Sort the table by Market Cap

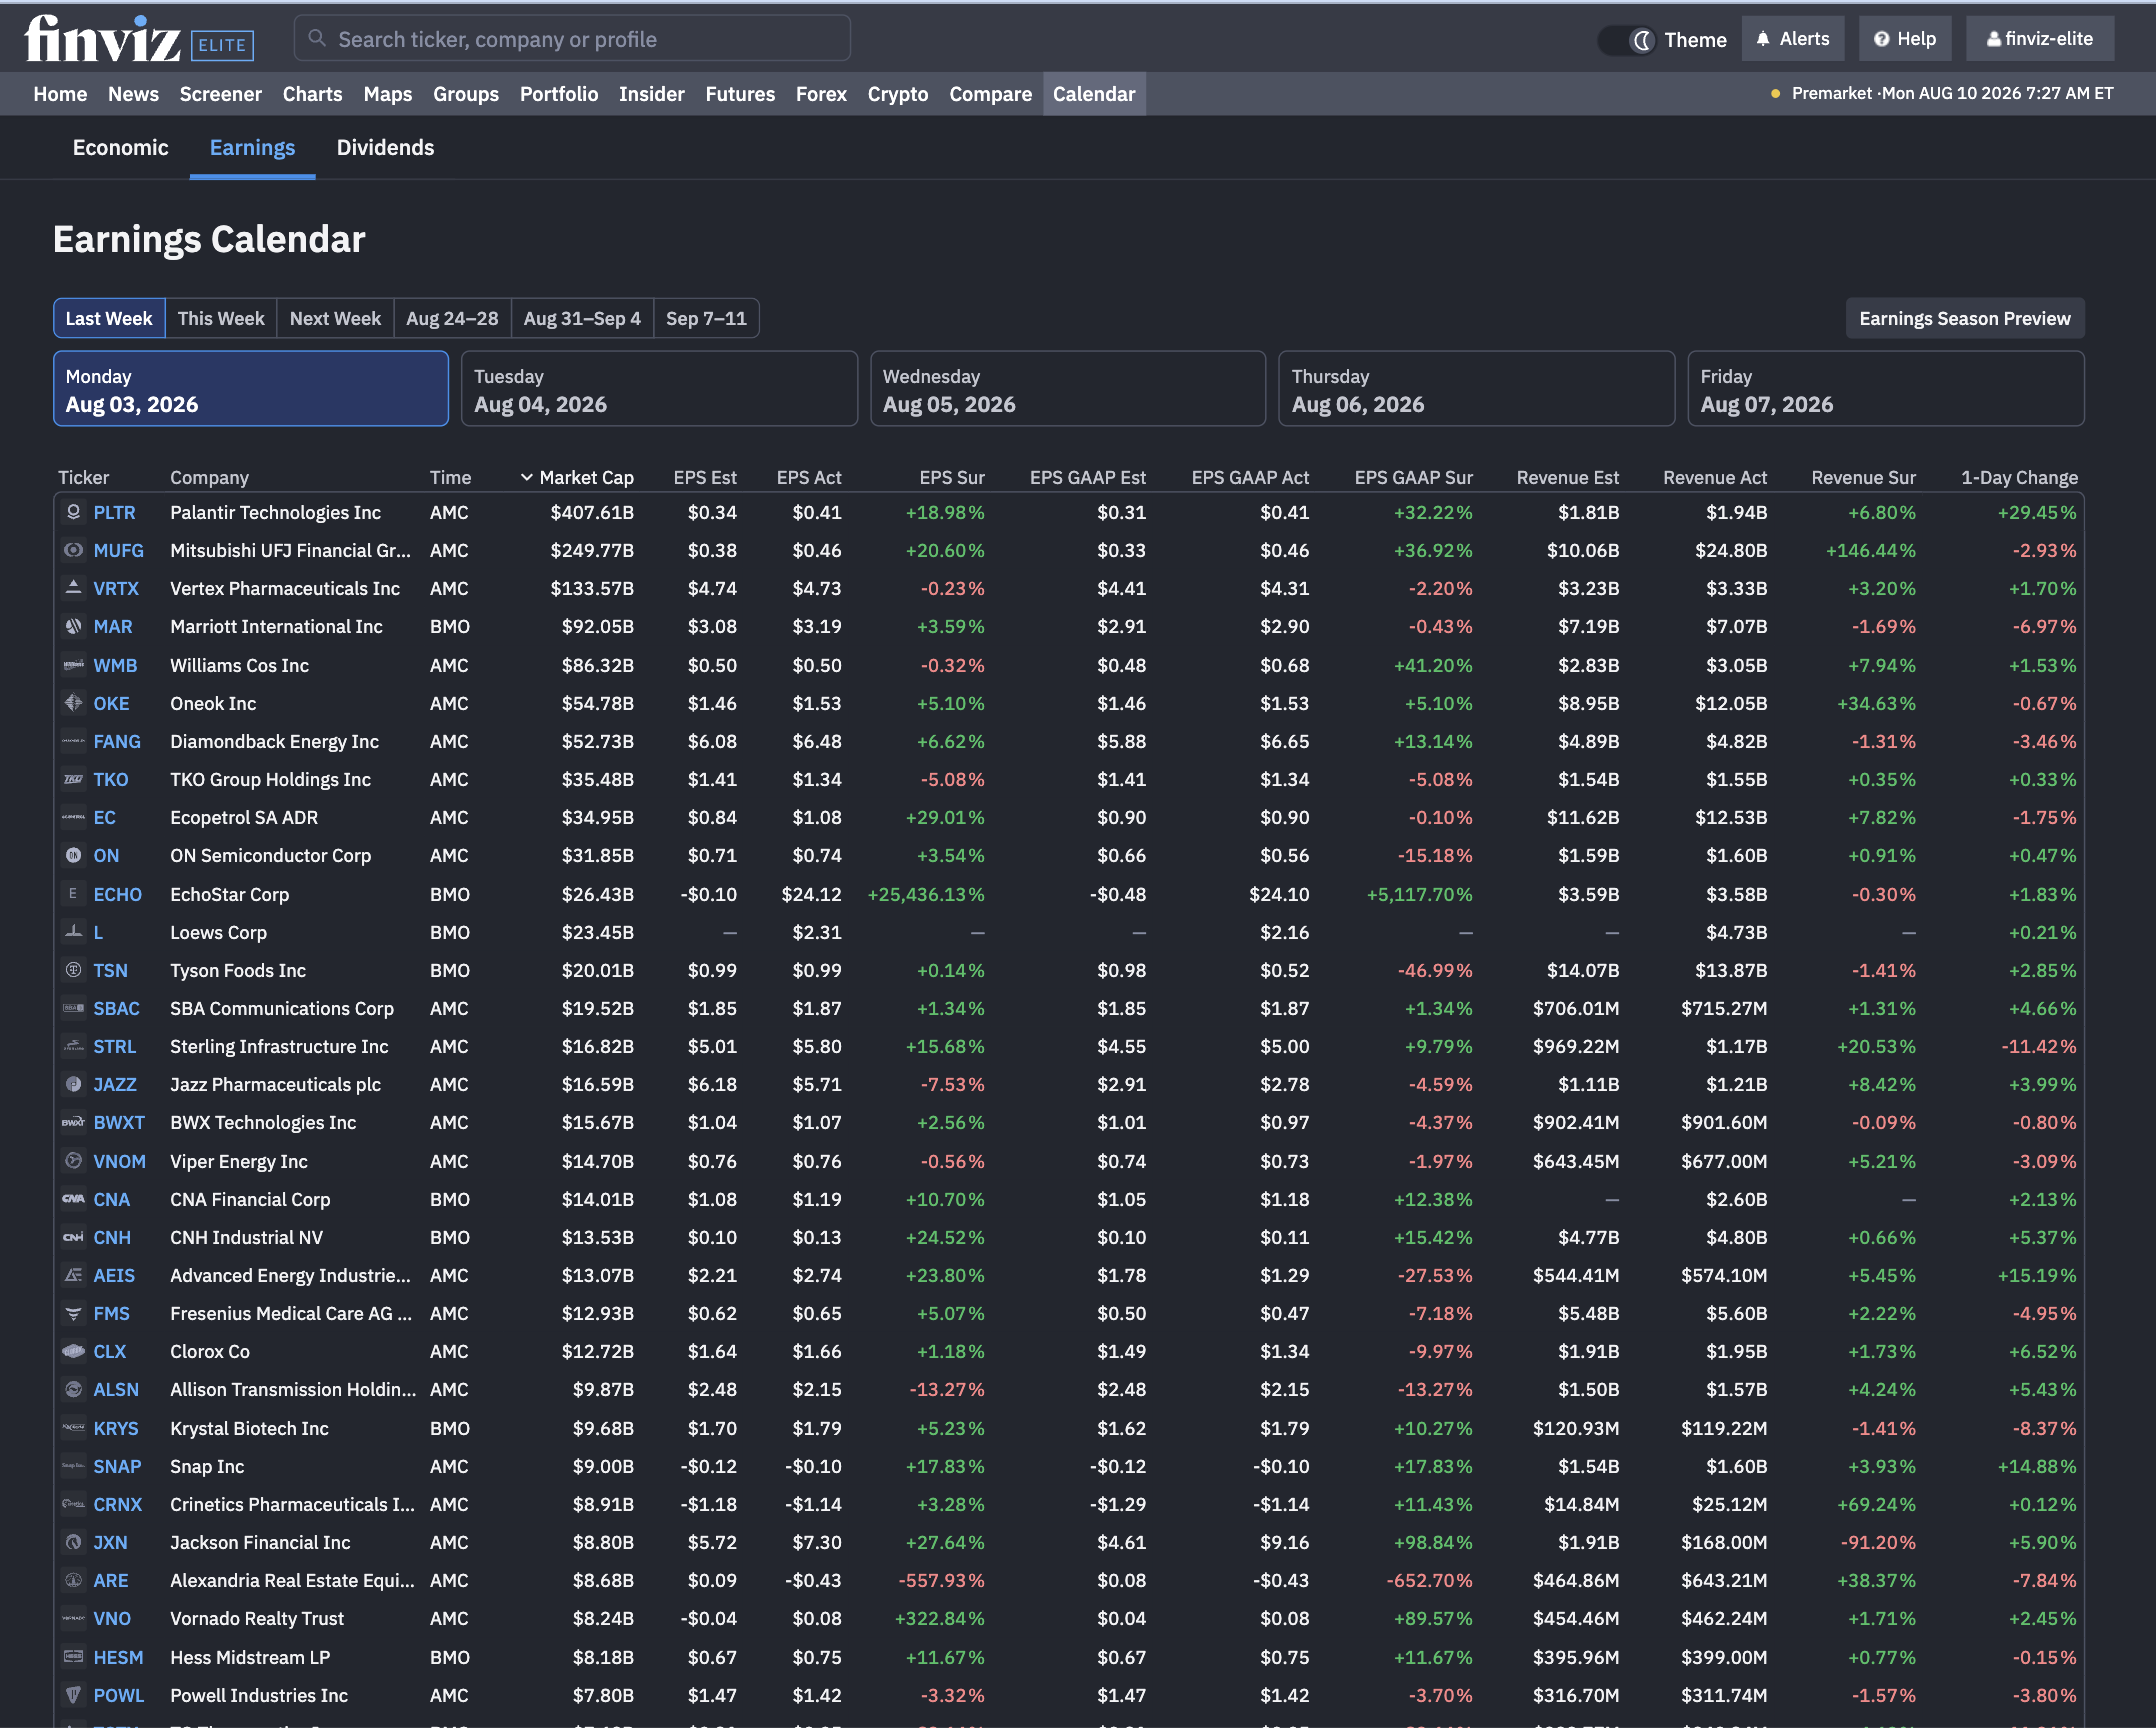coord(577,477)
